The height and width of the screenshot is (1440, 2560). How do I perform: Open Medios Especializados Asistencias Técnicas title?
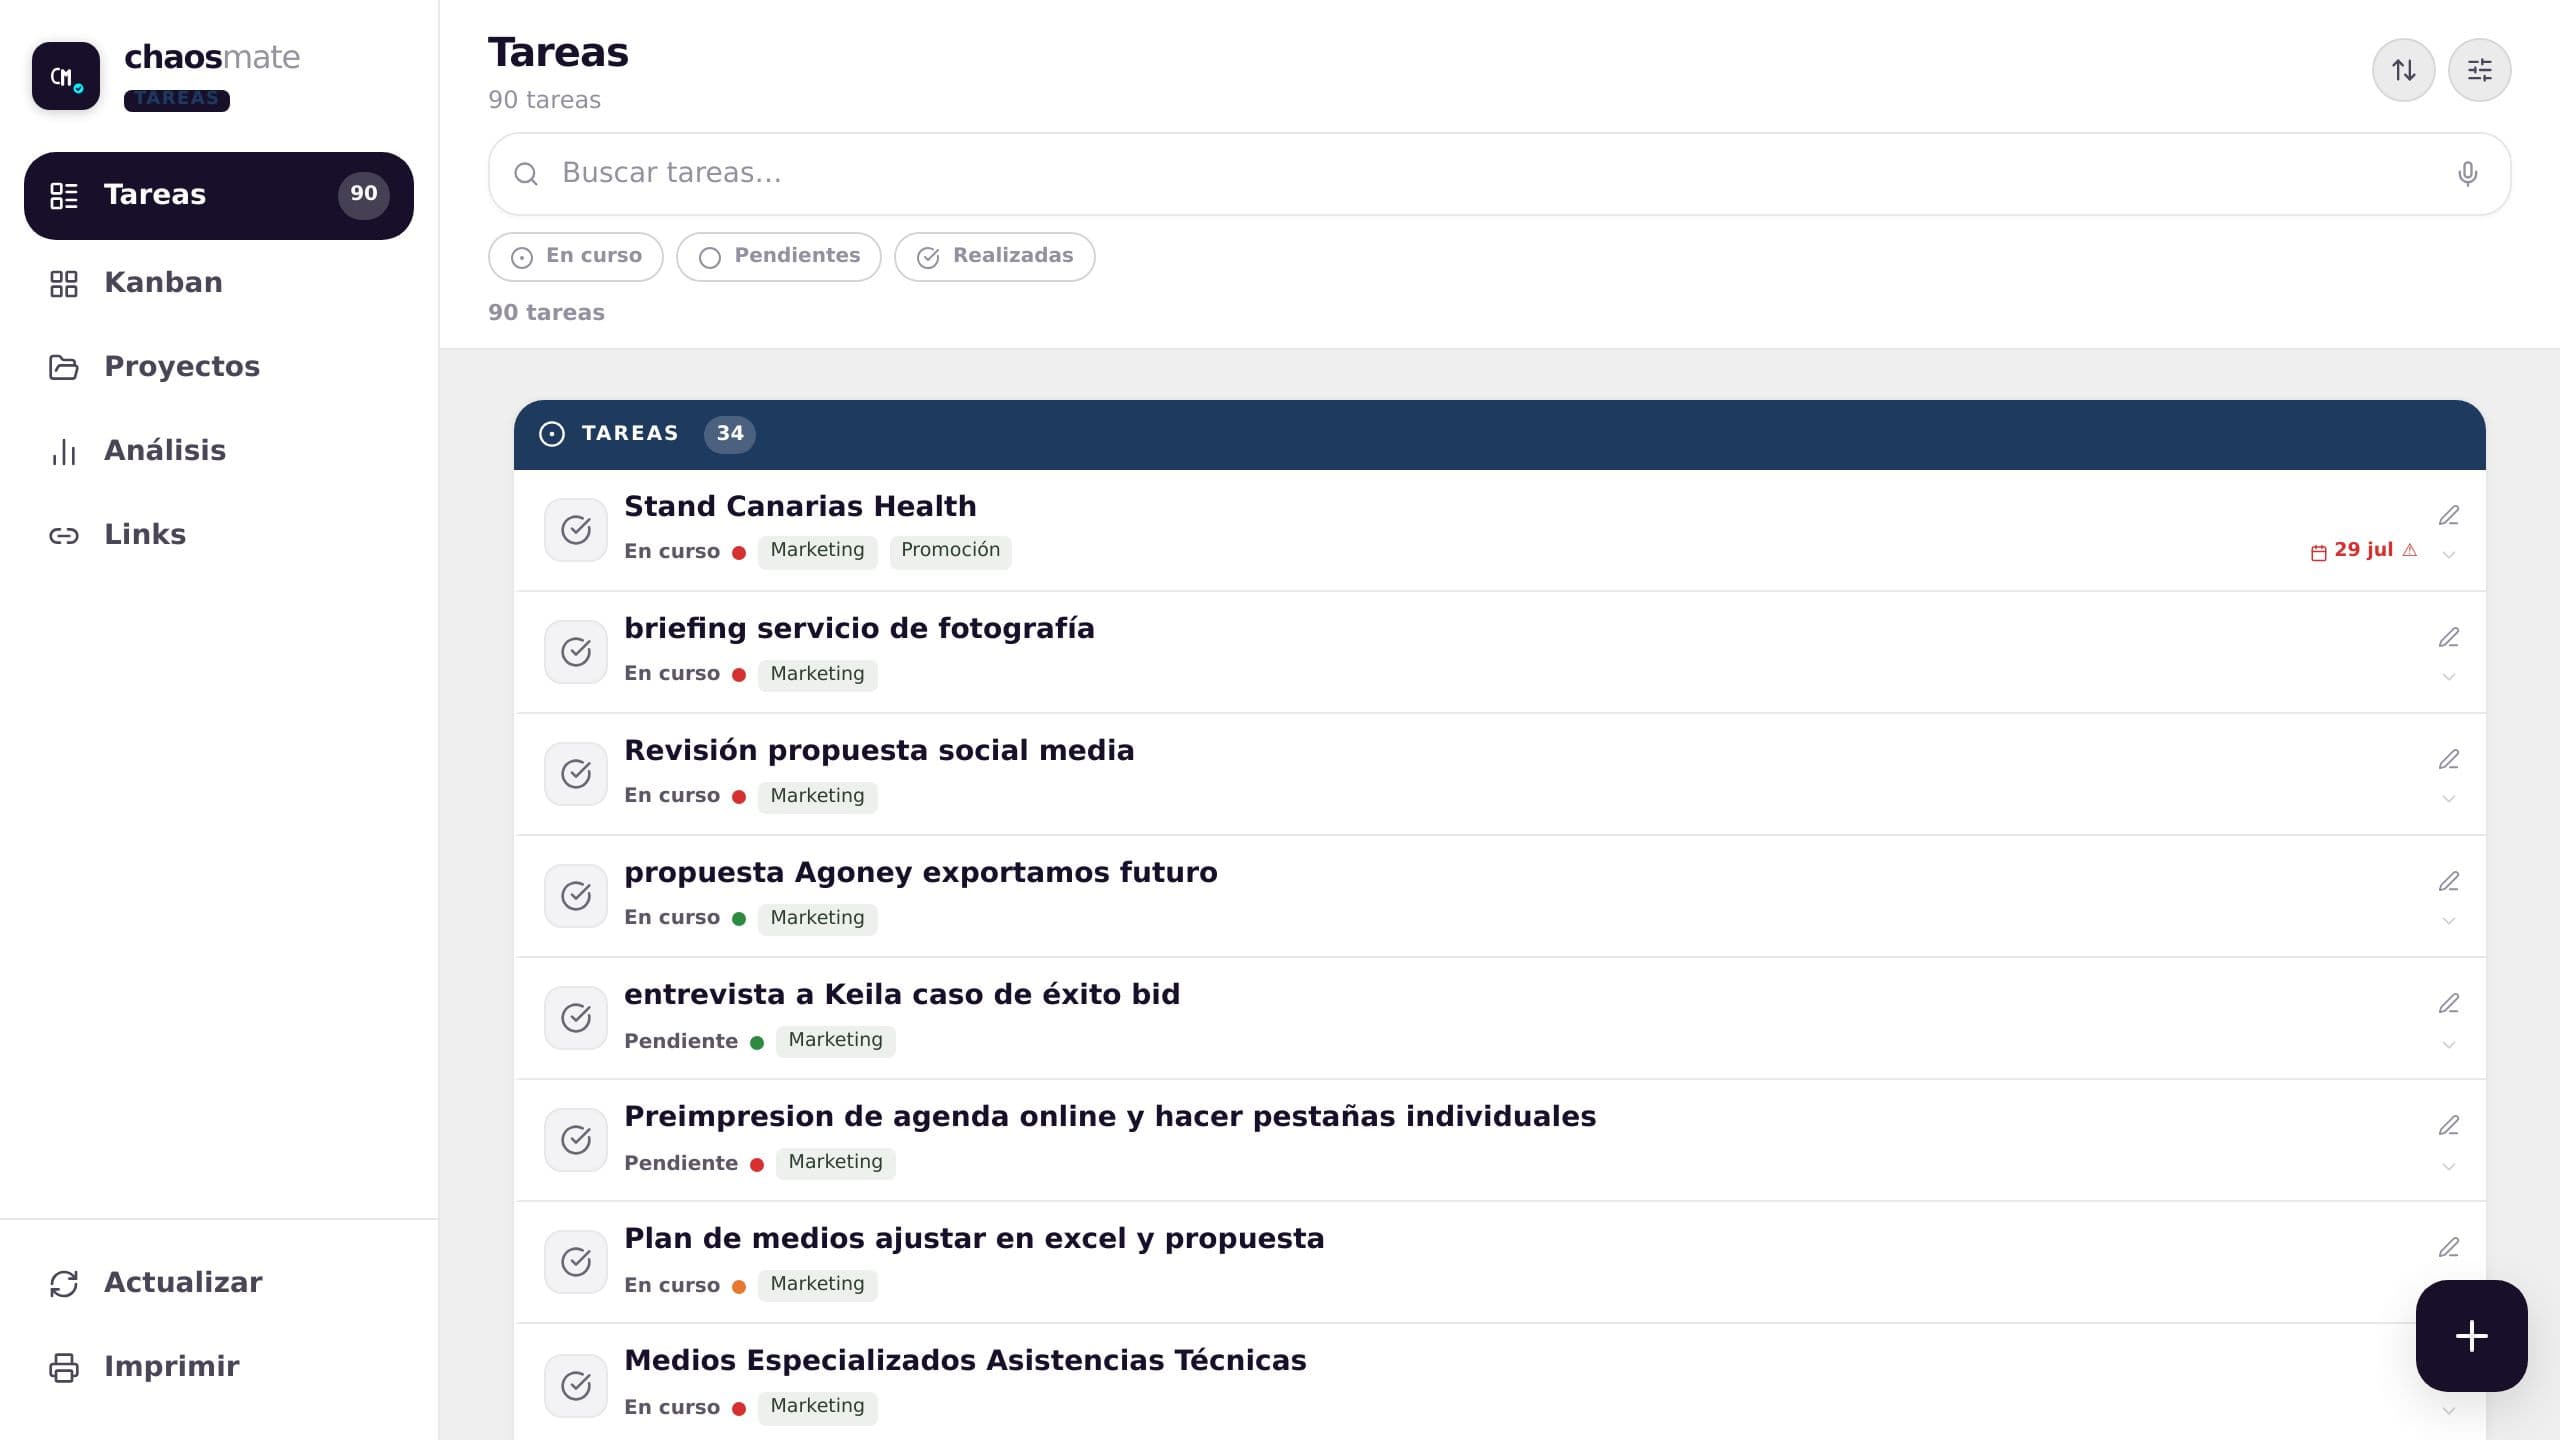[965, 1361]
